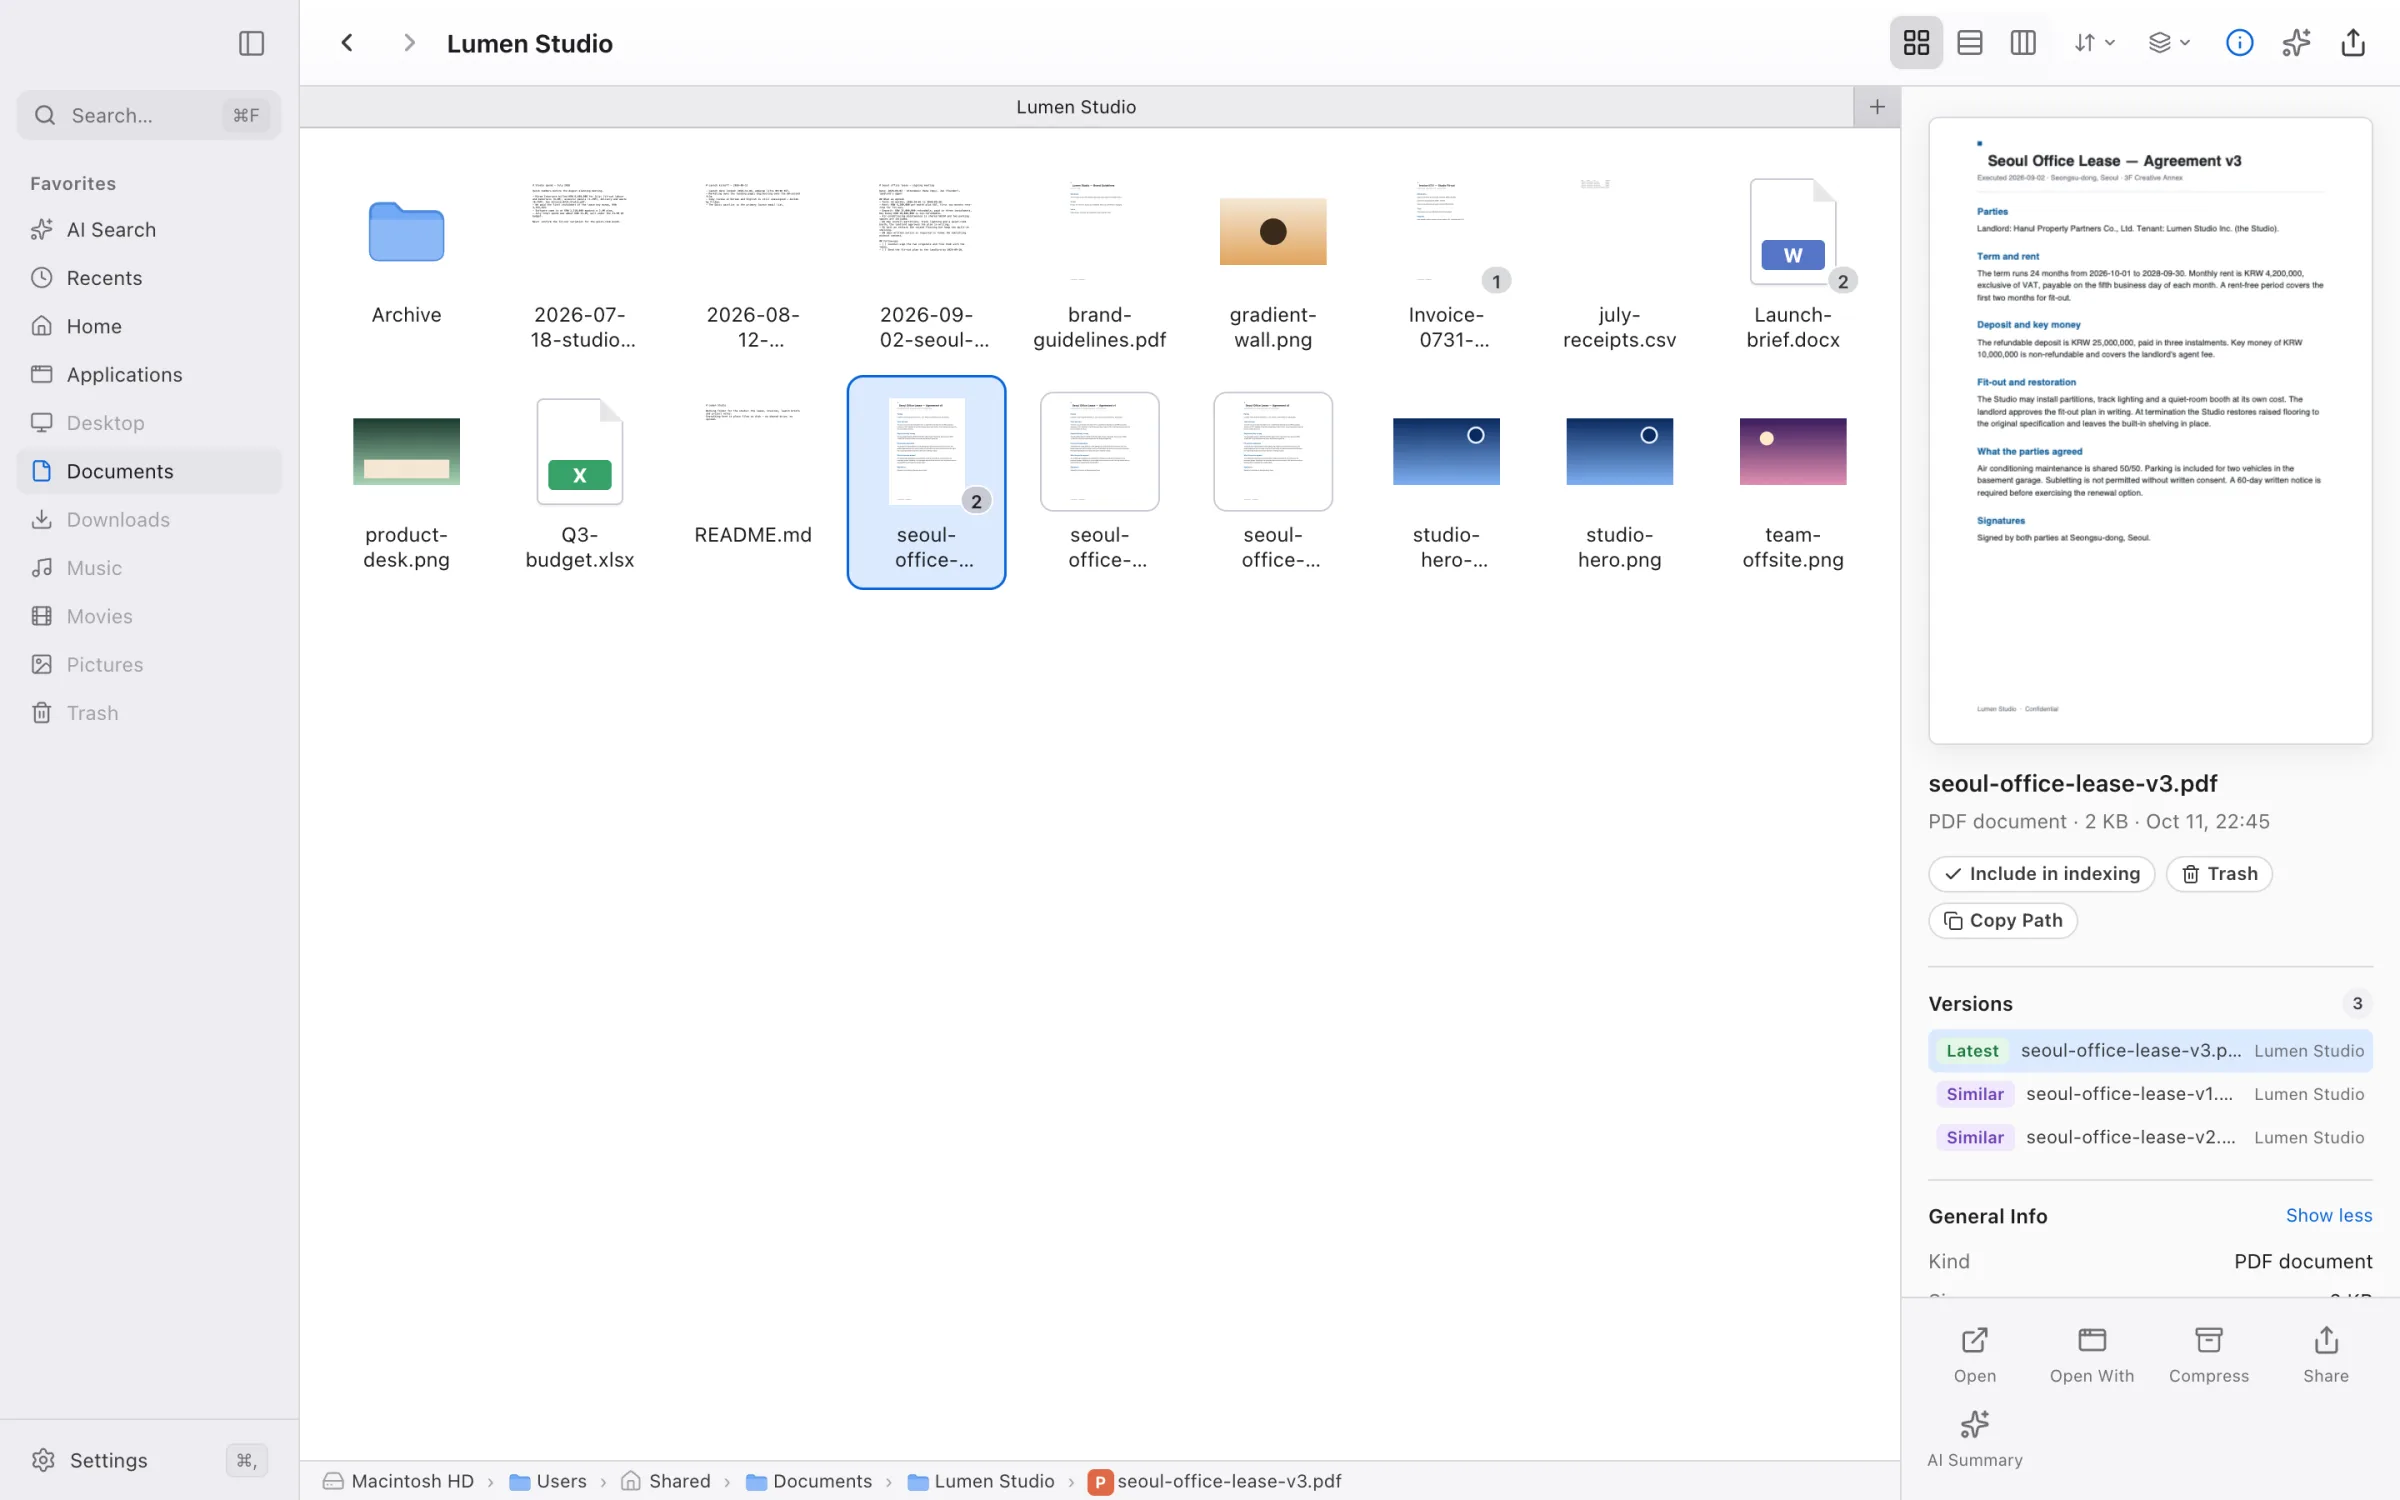Screen dimensions: 2400x1500
Task: Generate an AI Summary of the file
Action: pyautogui.click(x=1974, y=1439)
